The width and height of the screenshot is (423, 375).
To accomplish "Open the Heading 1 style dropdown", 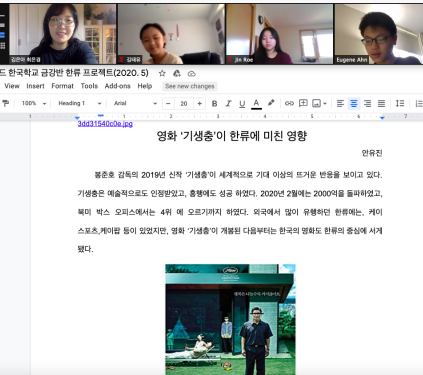I will 79,103.
